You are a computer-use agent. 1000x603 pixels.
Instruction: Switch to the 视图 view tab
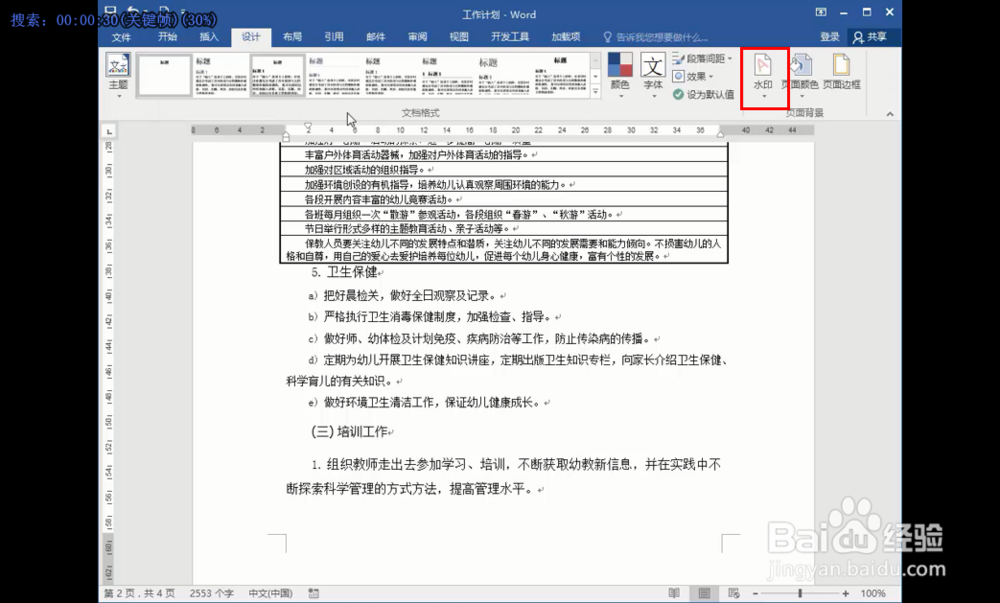point(459,37)
